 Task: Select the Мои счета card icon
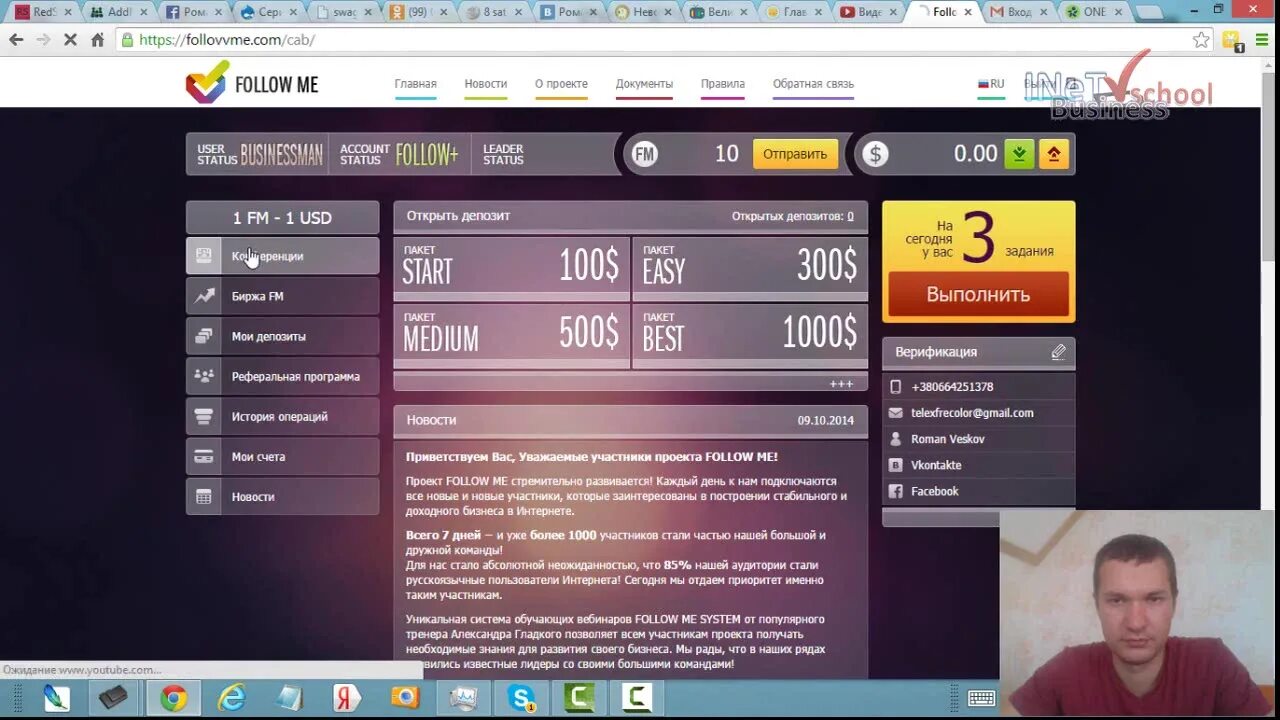[x=203, y=456]
